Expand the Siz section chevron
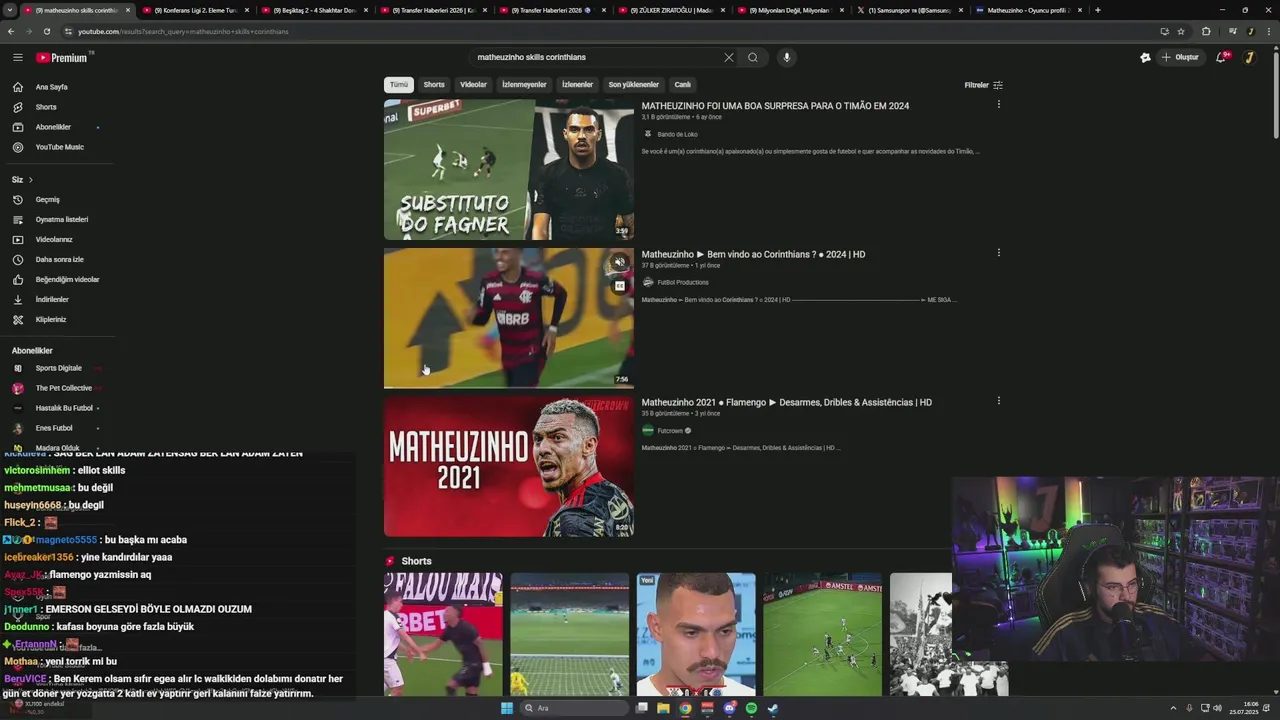The image size is (1280, 720). [x=31, y=180]
